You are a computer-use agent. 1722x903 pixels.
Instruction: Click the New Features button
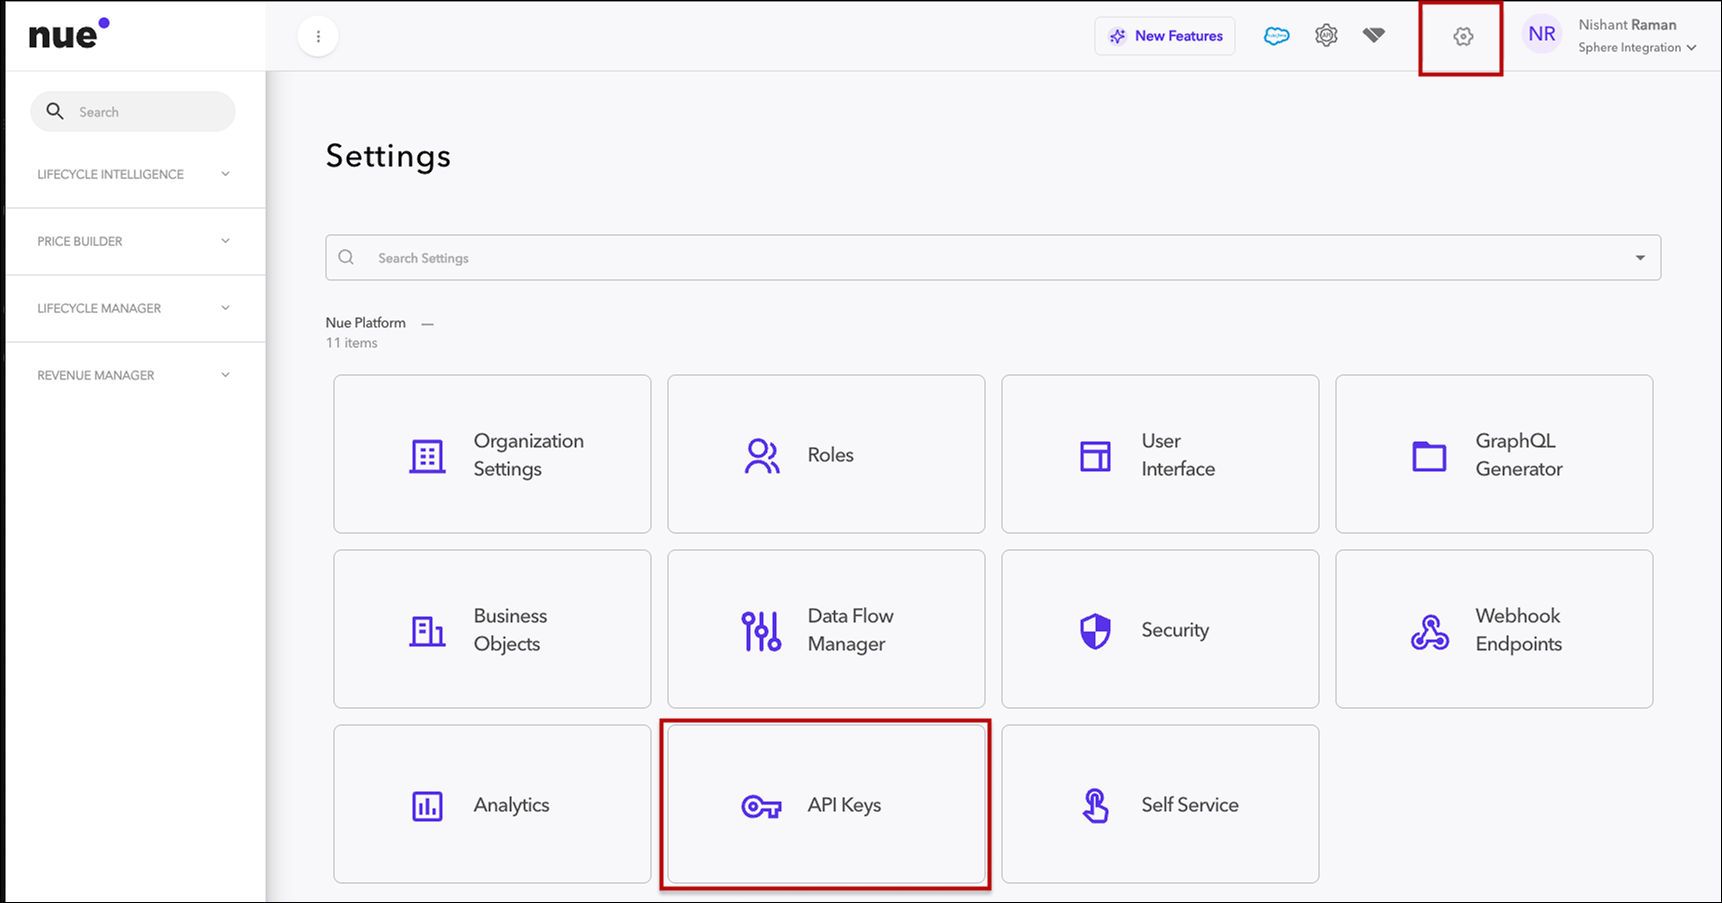(x=1165, y=36)
